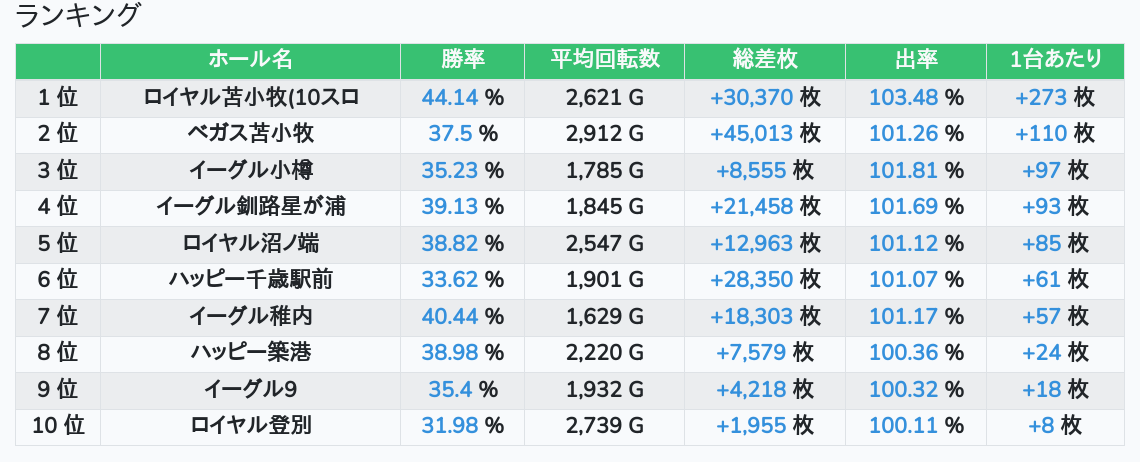Click the ランキング heading

coord(78,16)
